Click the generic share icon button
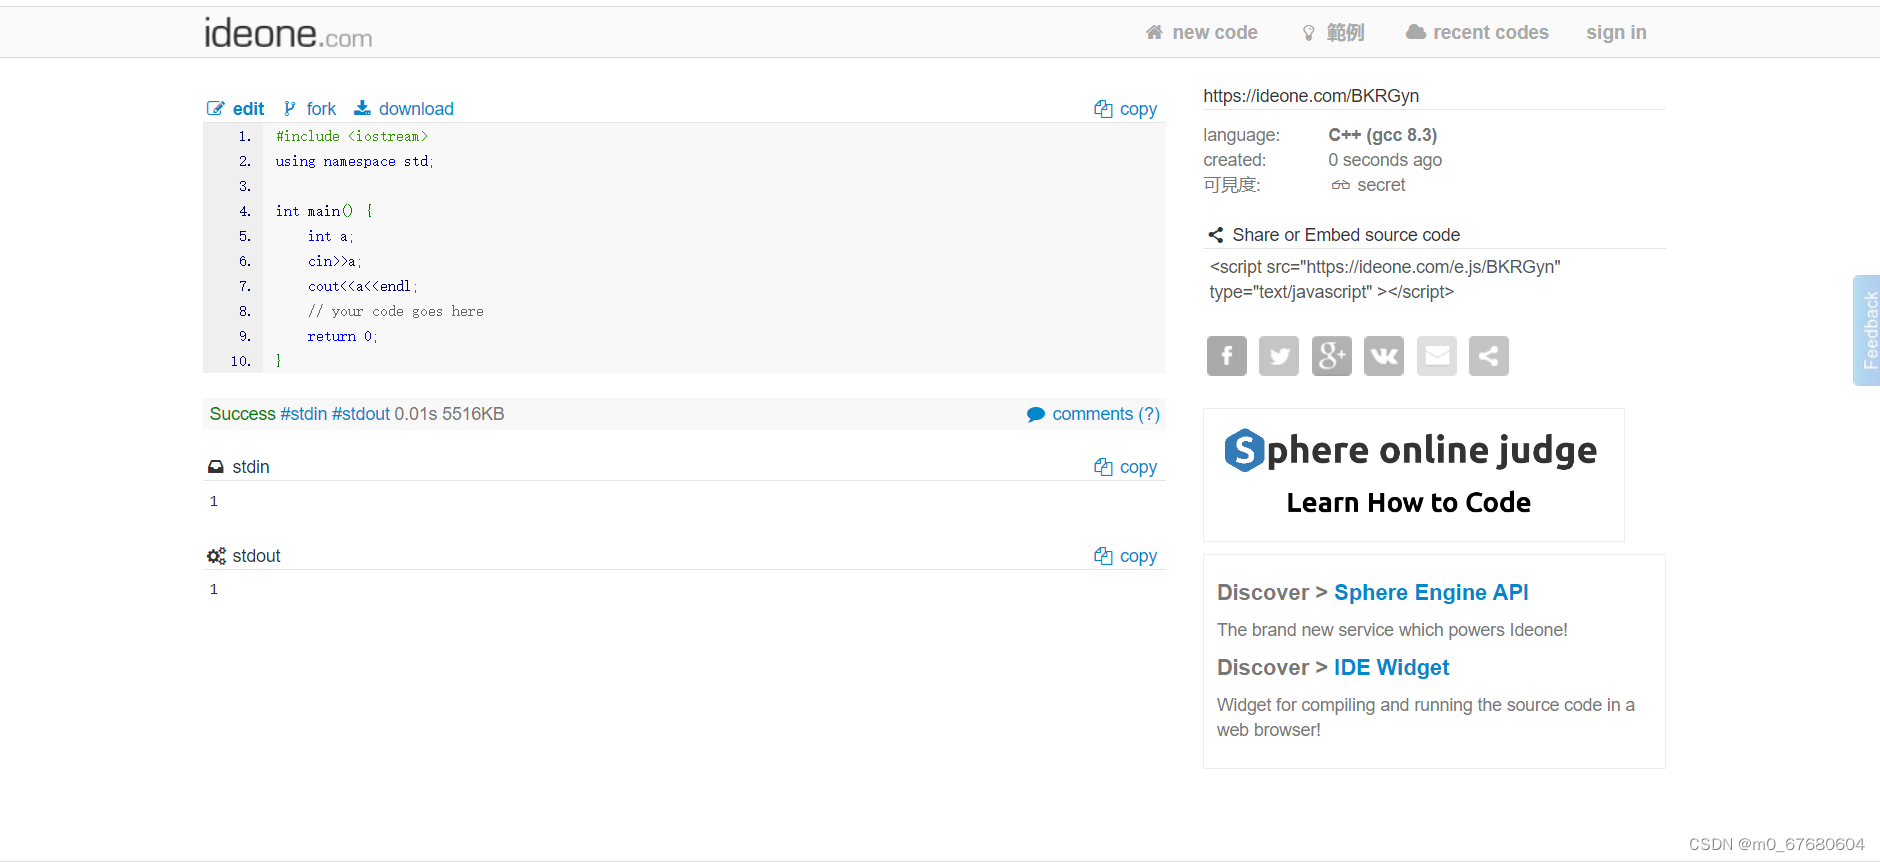This screenshot has width=1880, height=862. pyautogui.click(x=1489, y=356)
